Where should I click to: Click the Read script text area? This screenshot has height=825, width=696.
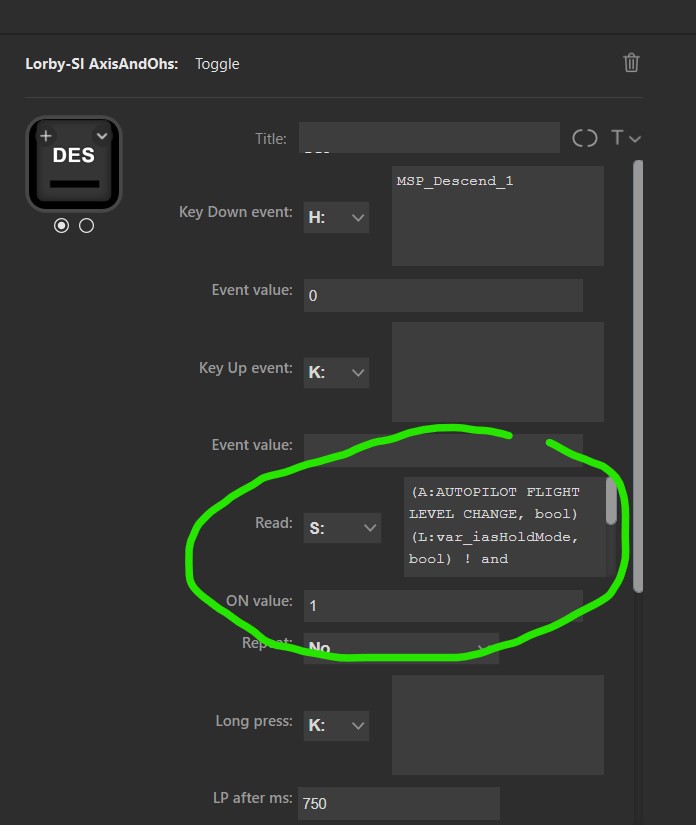click(x=505, y=527)
